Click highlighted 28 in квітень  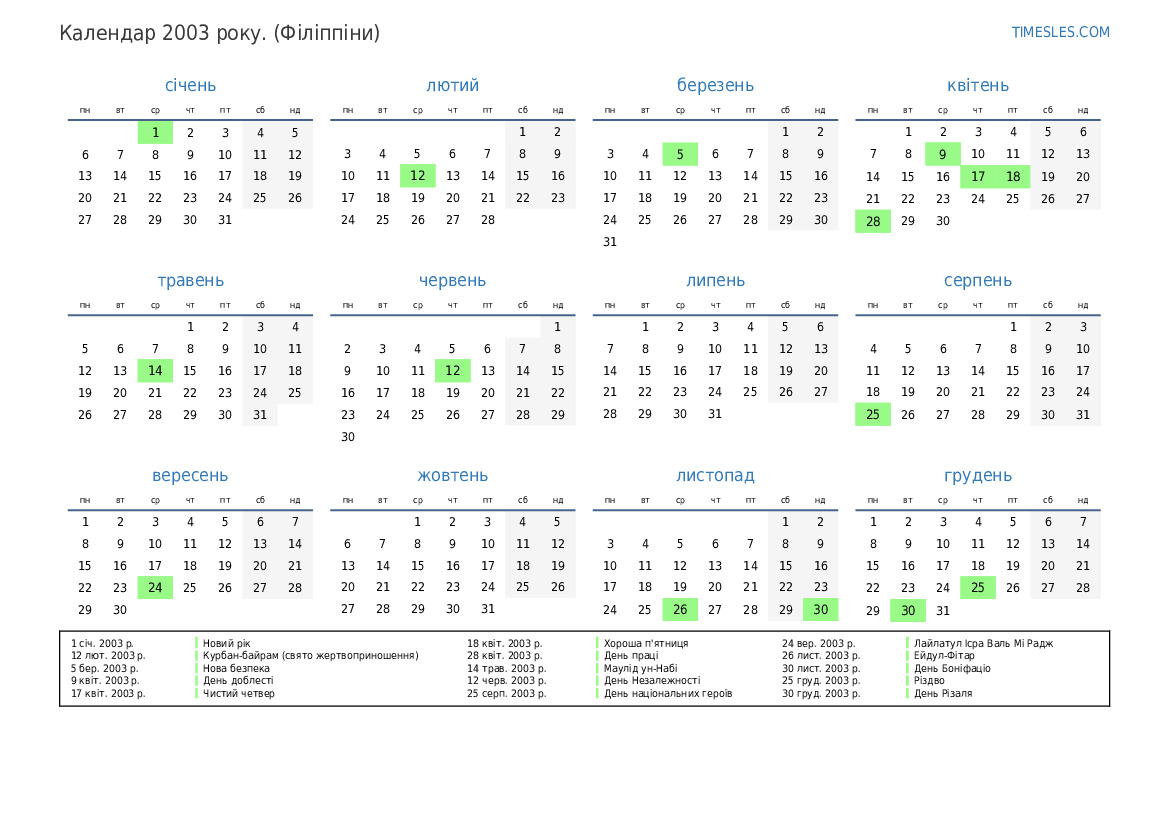(873, 222)
